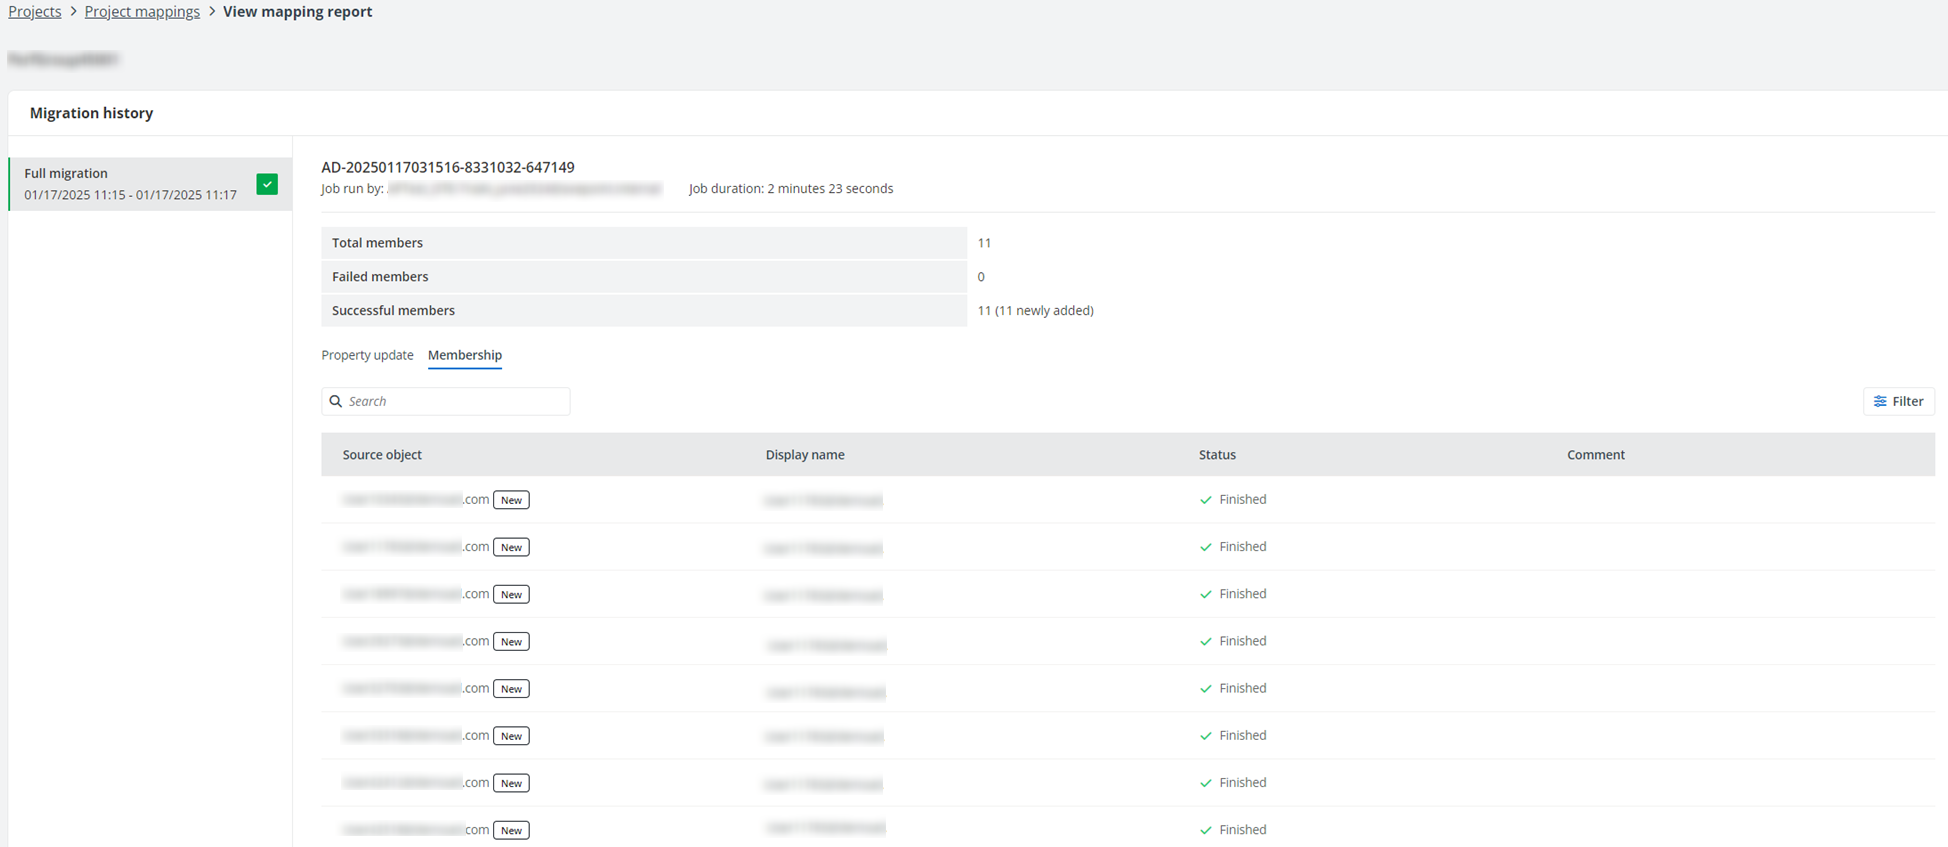Image resolution: width=1948 pixels, height=847 pixels.
Task: Click the New badge in the first row
Action: [x=511, y=500]
